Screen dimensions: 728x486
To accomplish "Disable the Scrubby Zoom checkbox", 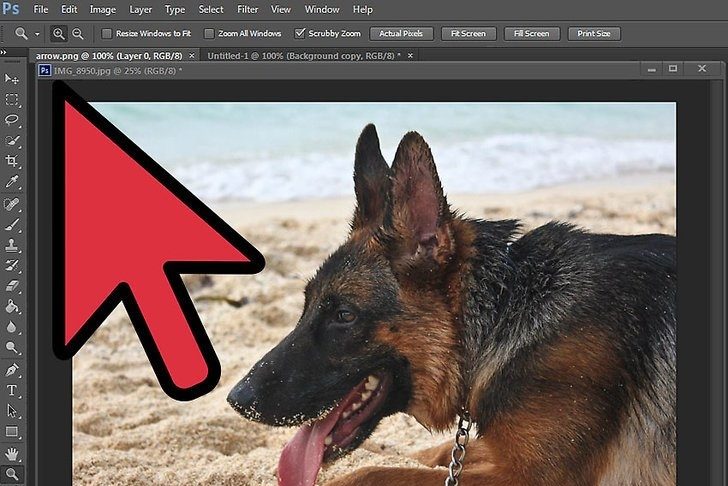I will point(300,34).
